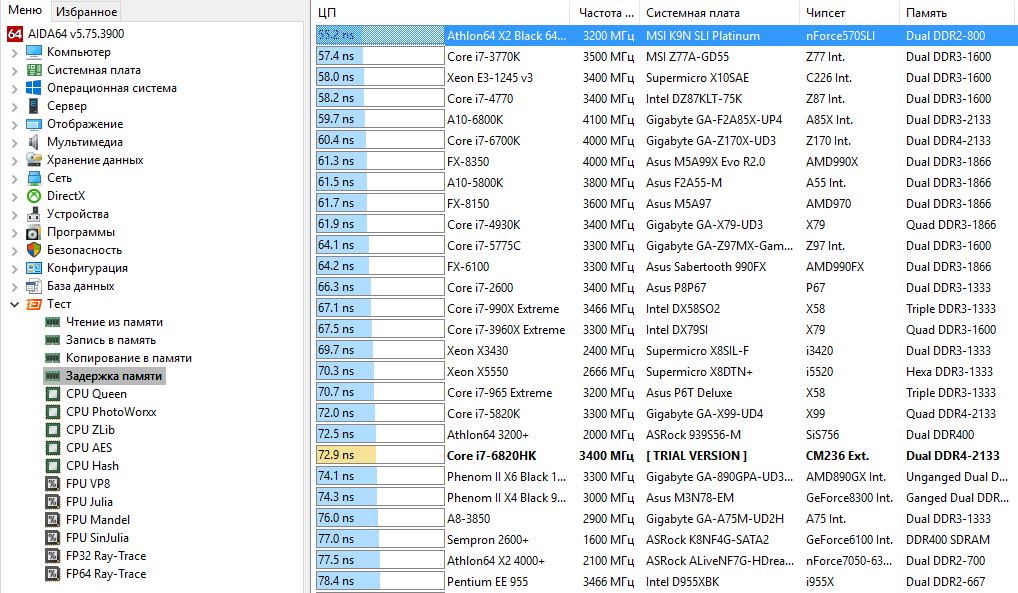
Task: Click the Сервер tower icon
Action: tap(34, 106)
